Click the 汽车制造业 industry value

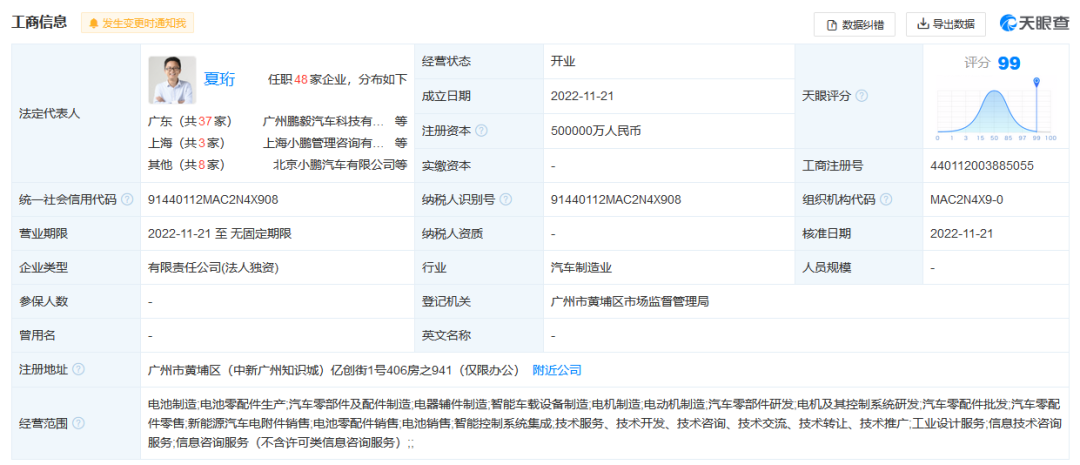[581, 267]
